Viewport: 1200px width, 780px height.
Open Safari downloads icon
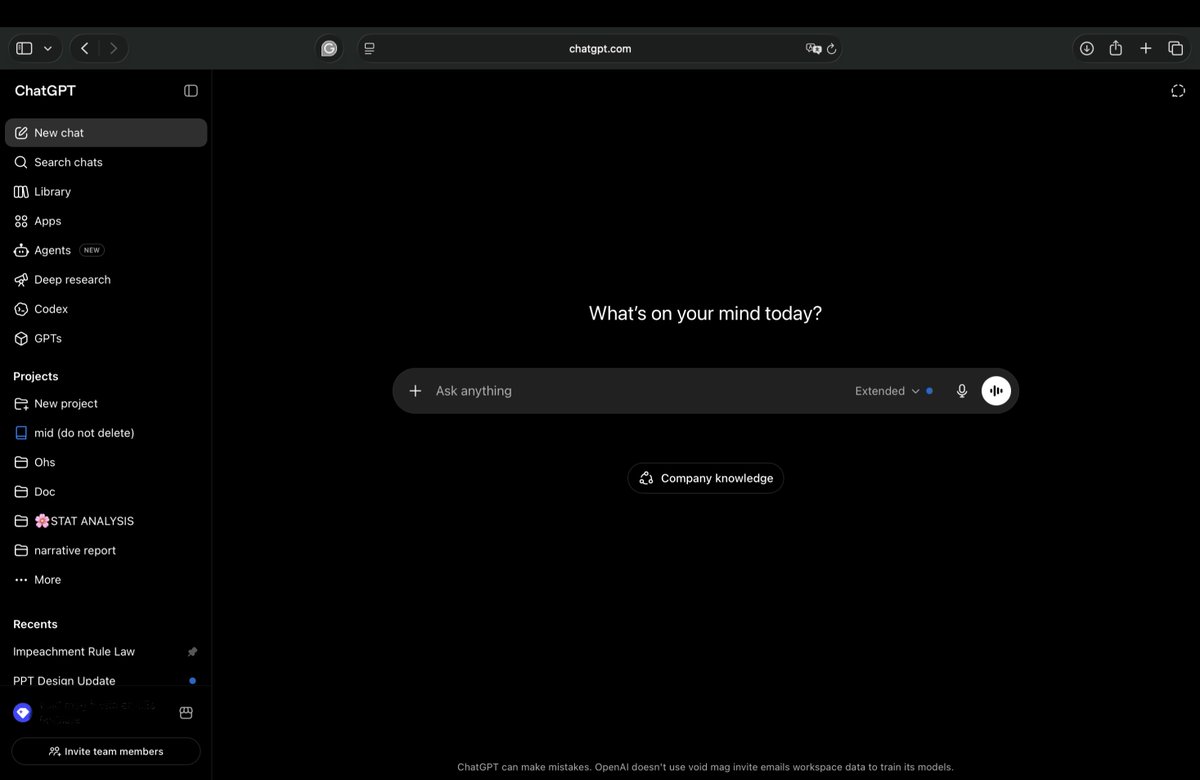click(x=1087, y=48)
